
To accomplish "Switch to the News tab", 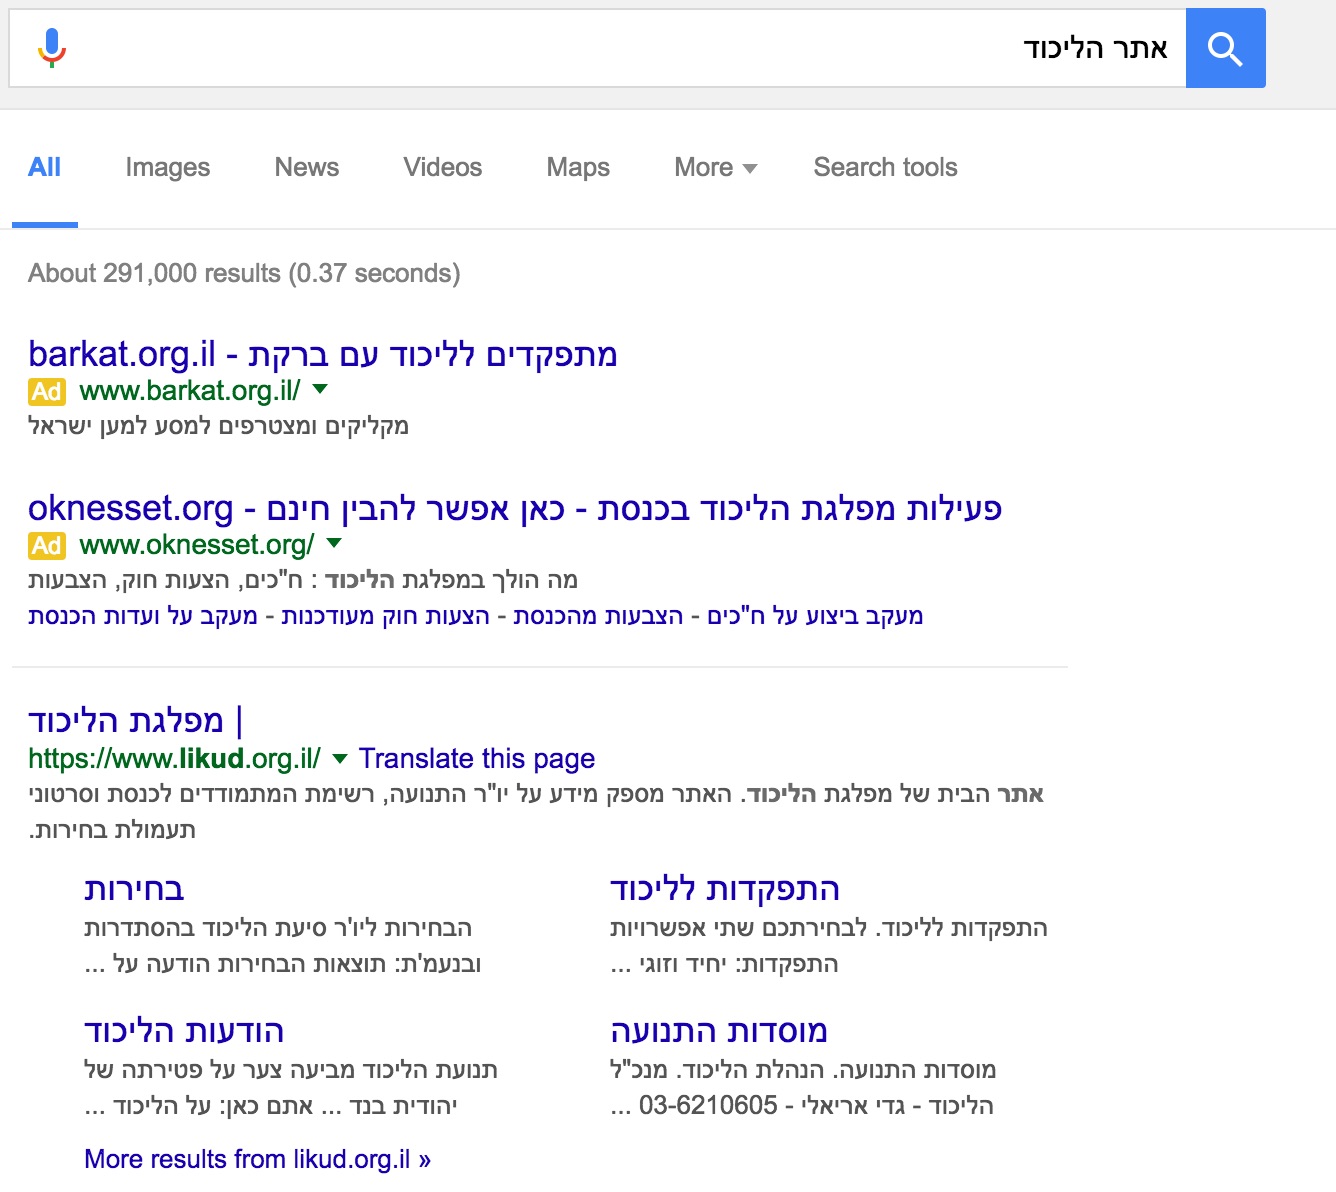I will (x=306, y=168).
